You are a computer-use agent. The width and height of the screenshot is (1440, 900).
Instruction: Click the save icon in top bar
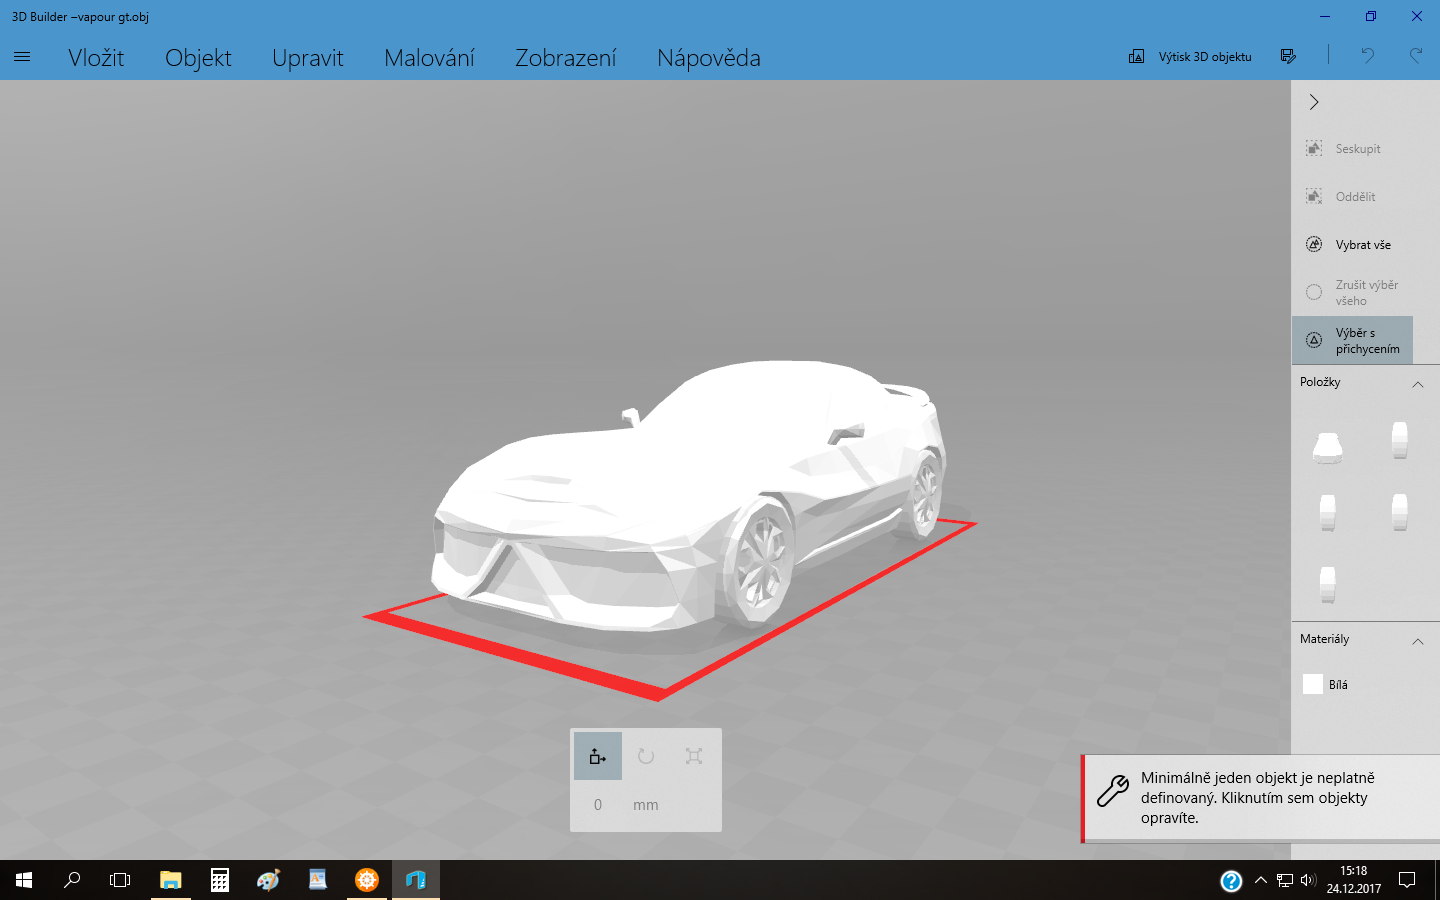(x=1288, y=56)
